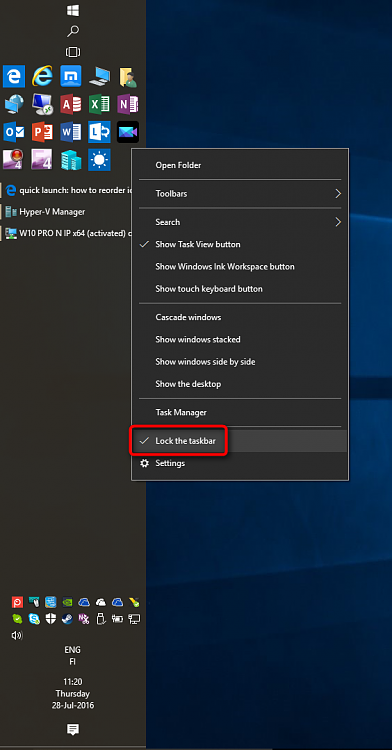Enable Show touch keyboard button
392x750 pixels.
click(239, 289)
